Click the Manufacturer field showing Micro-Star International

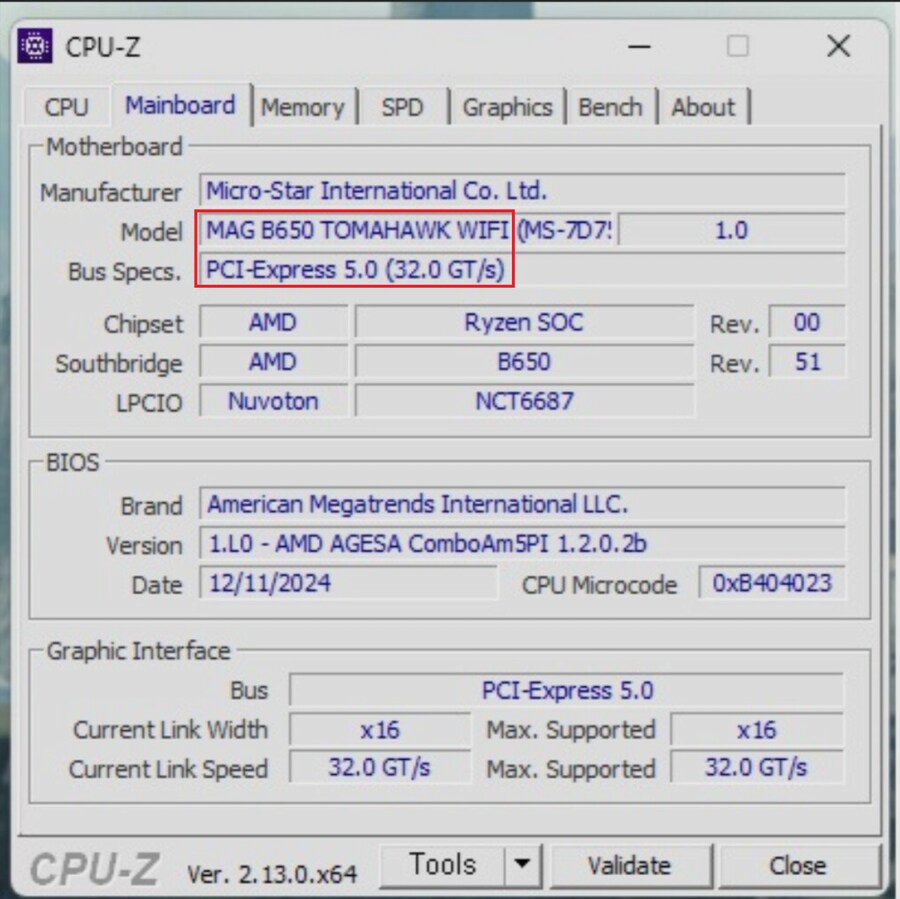click(x=522, y=191)
